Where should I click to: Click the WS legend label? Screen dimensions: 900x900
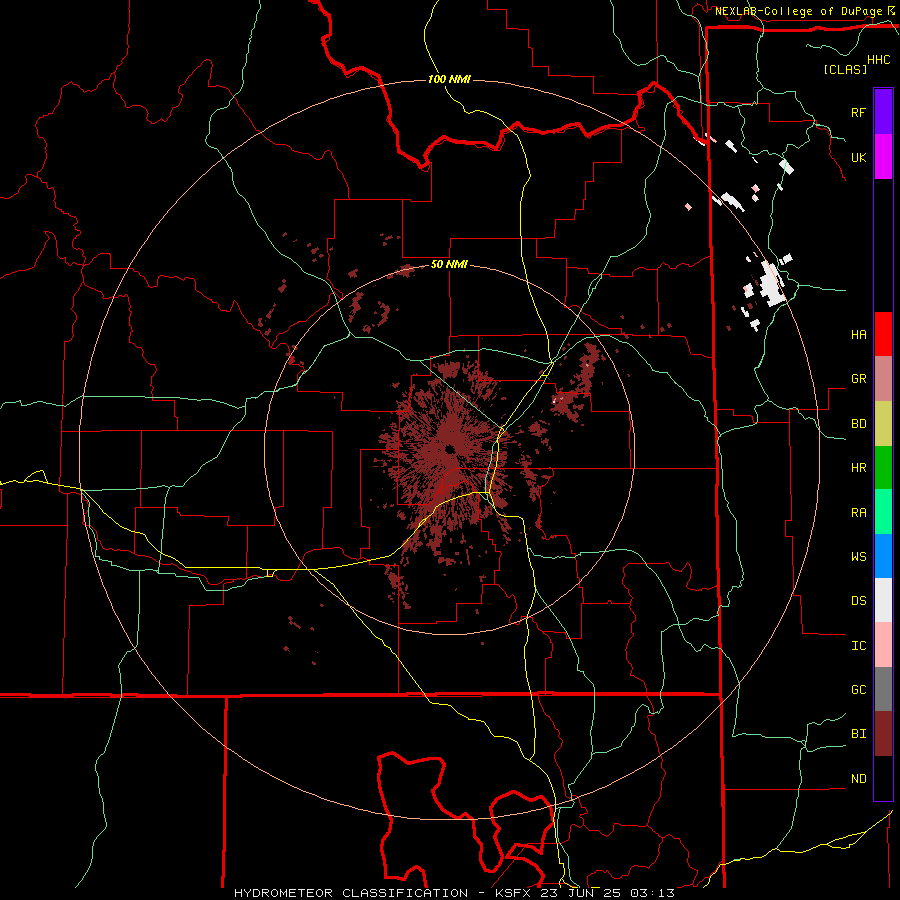click(x=858, y=556)
